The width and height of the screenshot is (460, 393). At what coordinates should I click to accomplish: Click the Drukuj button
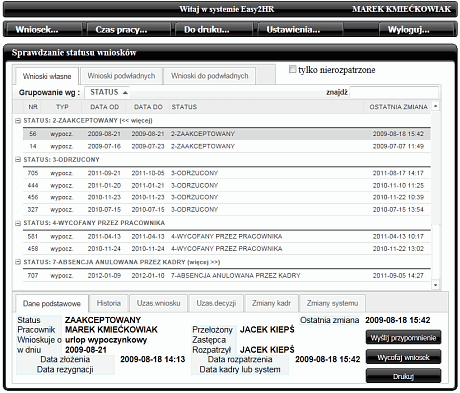[403, 376]
